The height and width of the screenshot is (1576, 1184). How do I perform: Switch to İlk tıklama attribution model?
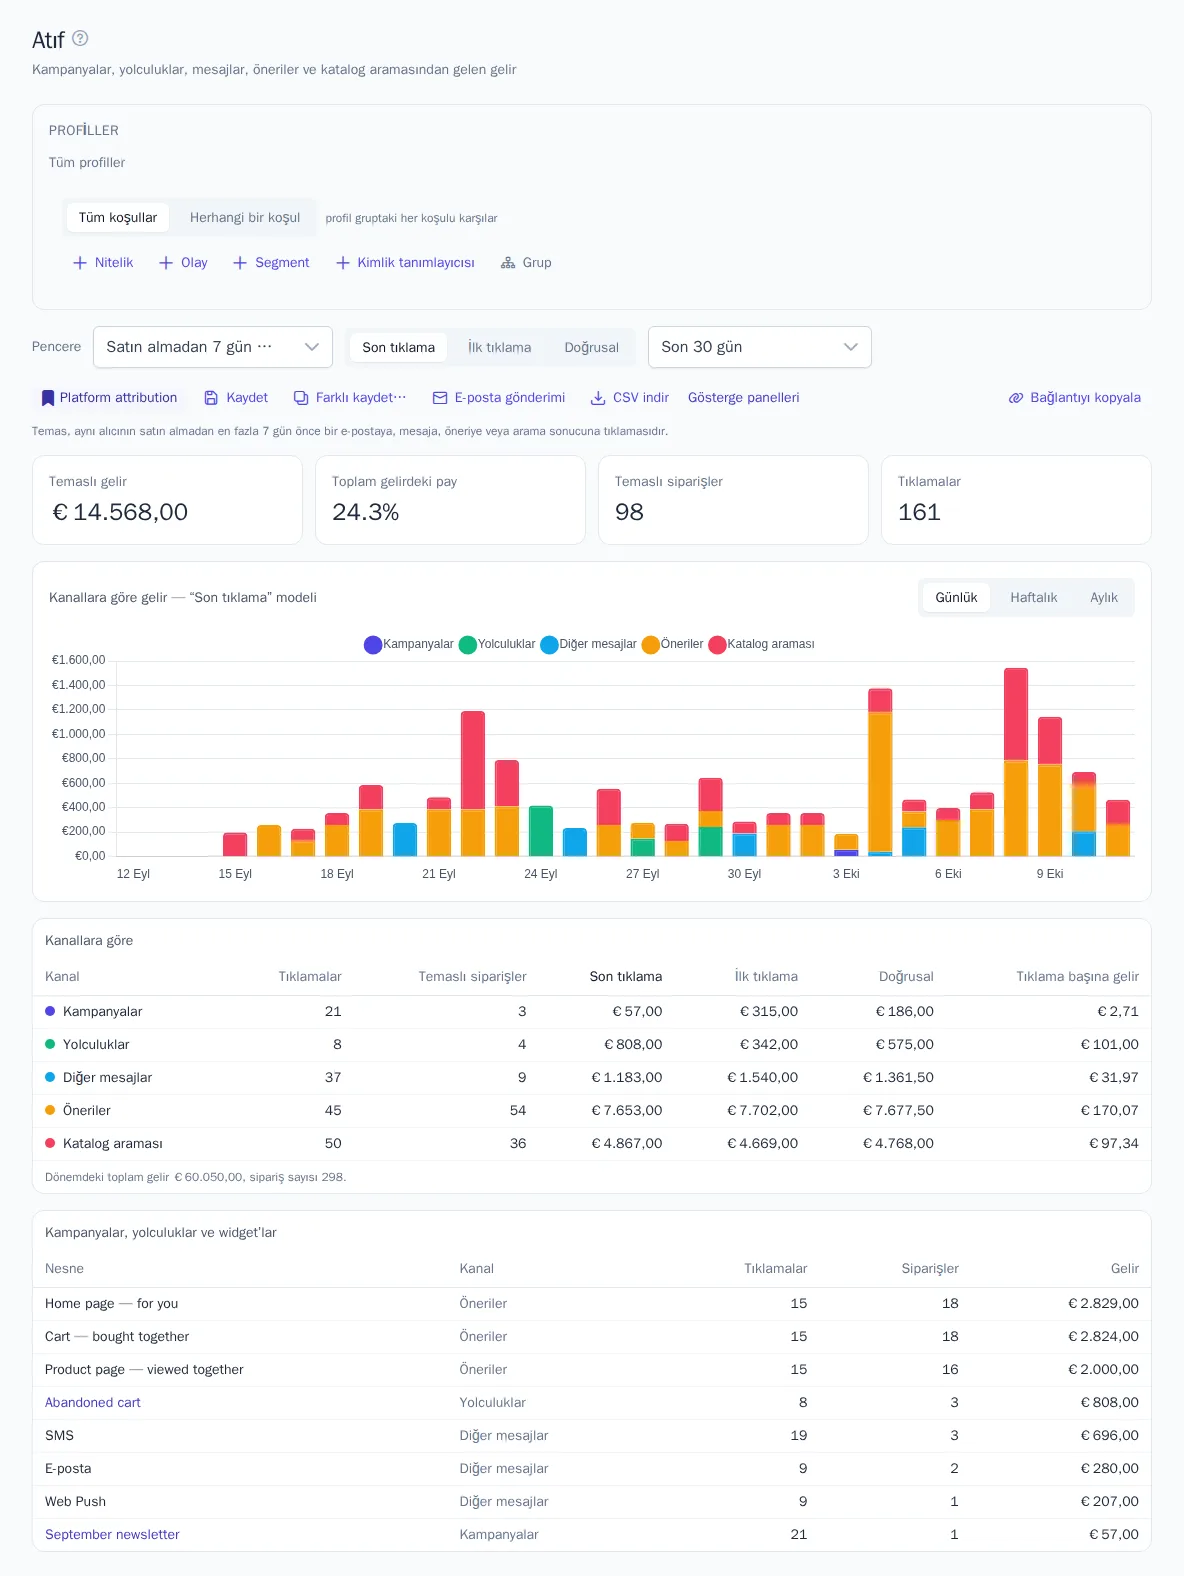pos(500,348)
